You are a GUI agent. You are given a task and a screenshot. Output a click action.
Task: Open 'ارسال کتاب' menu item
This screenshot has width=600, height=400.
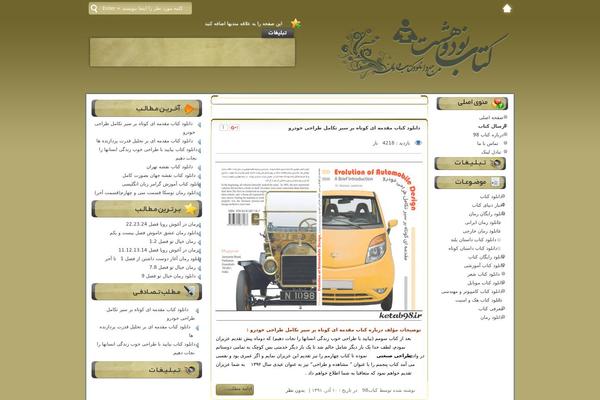click(x=492, y=126)
